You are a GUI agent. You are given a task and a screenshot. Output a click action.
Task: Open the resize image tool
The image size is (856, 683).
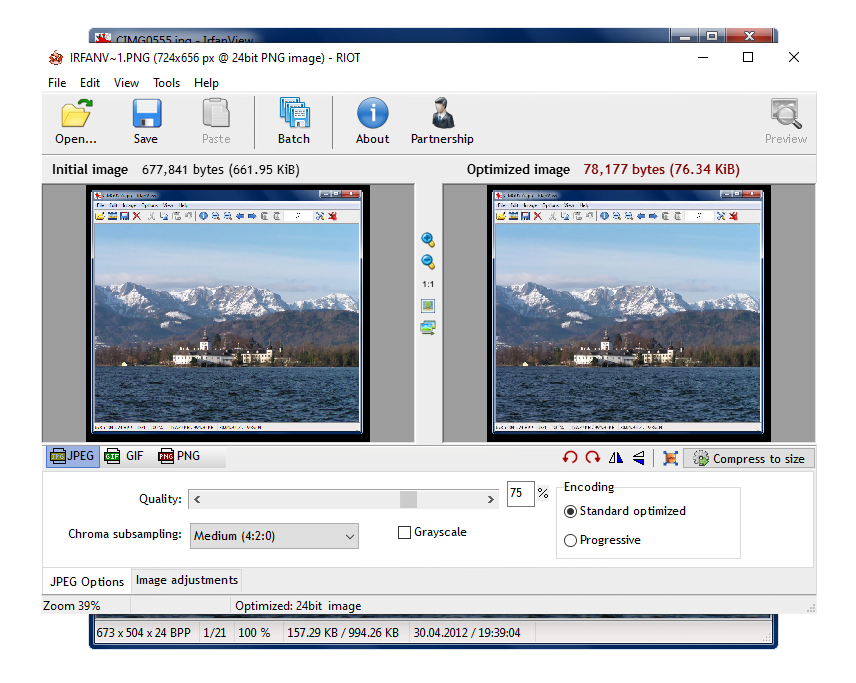pyautogui.click(x=670, y=458)
